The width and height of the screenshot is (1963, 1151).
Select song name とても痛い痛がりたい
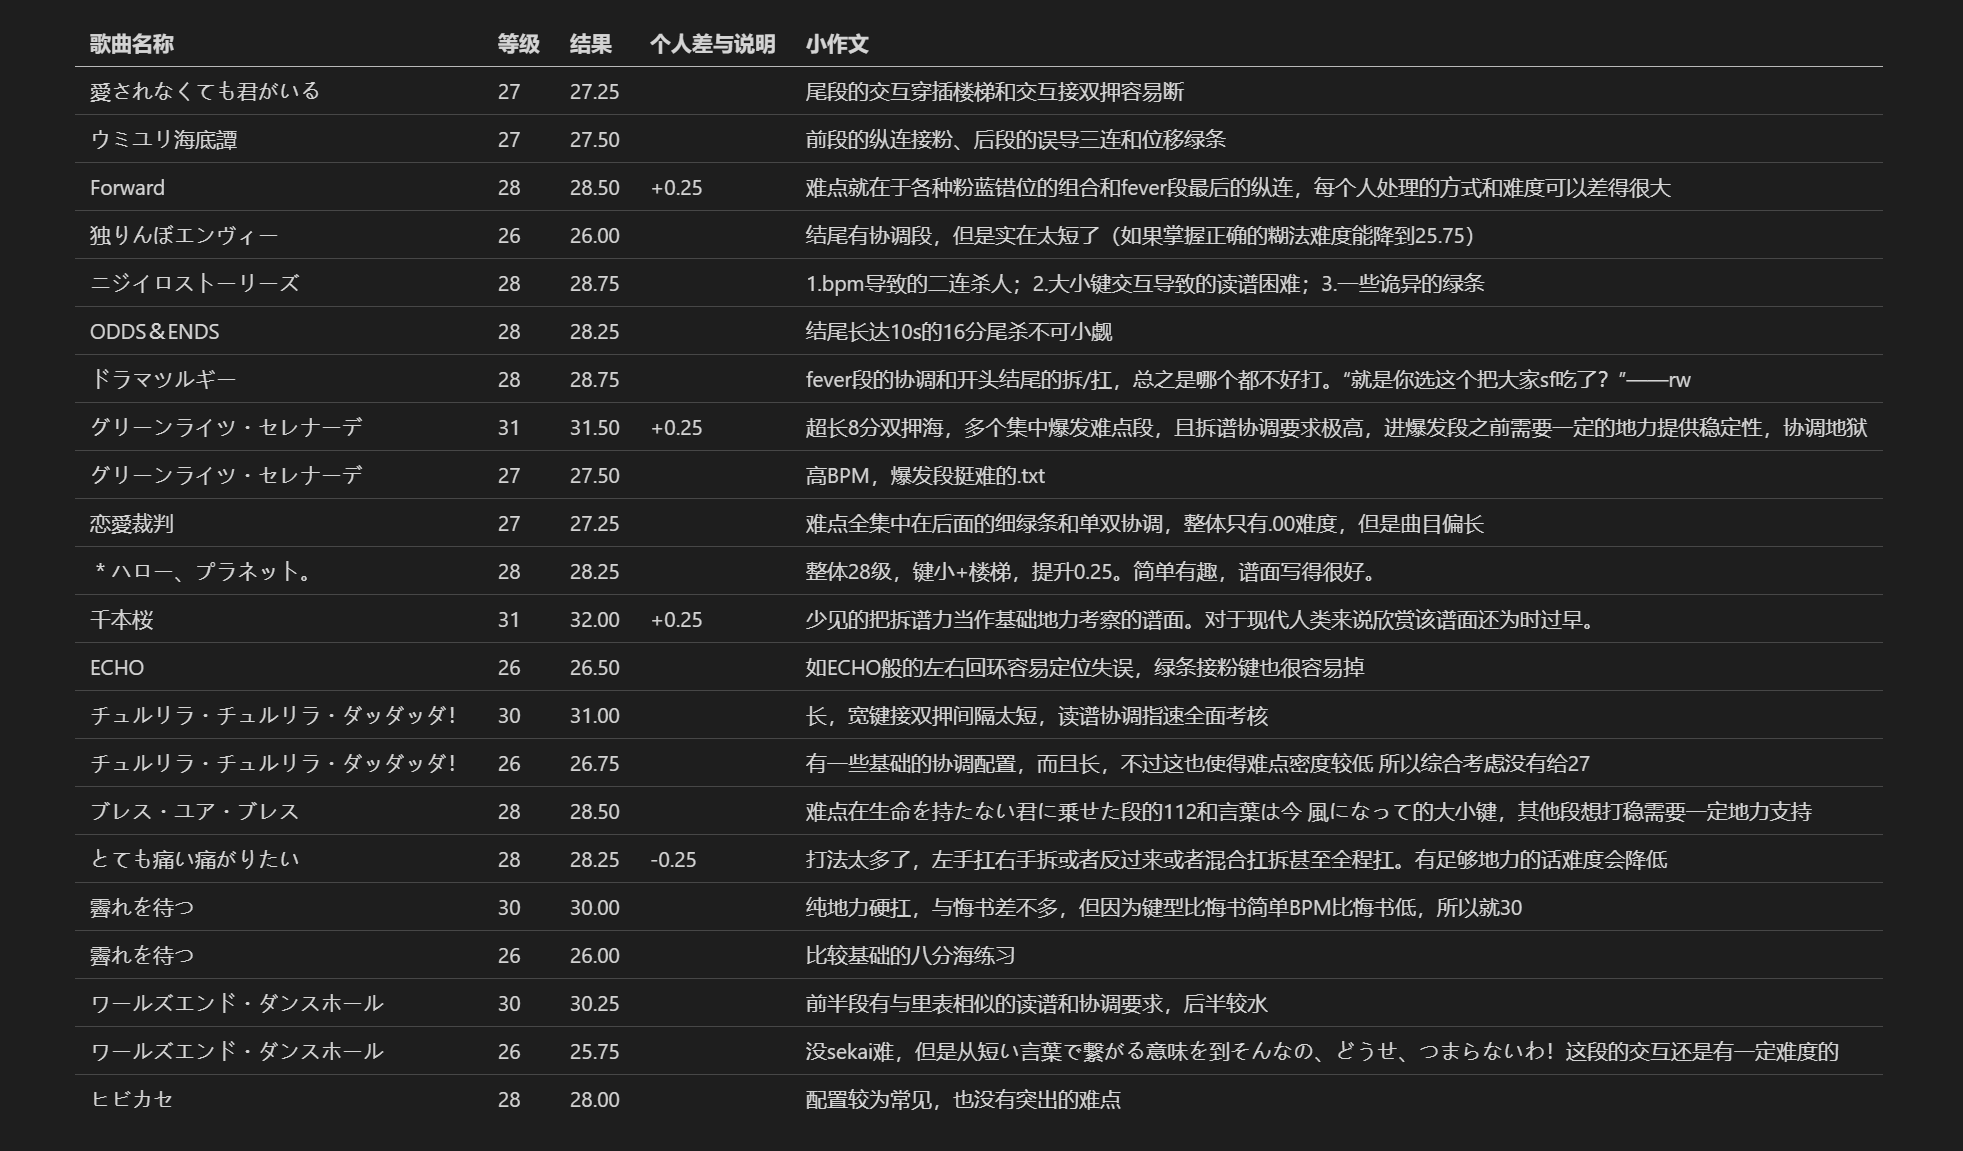point(195,859)
